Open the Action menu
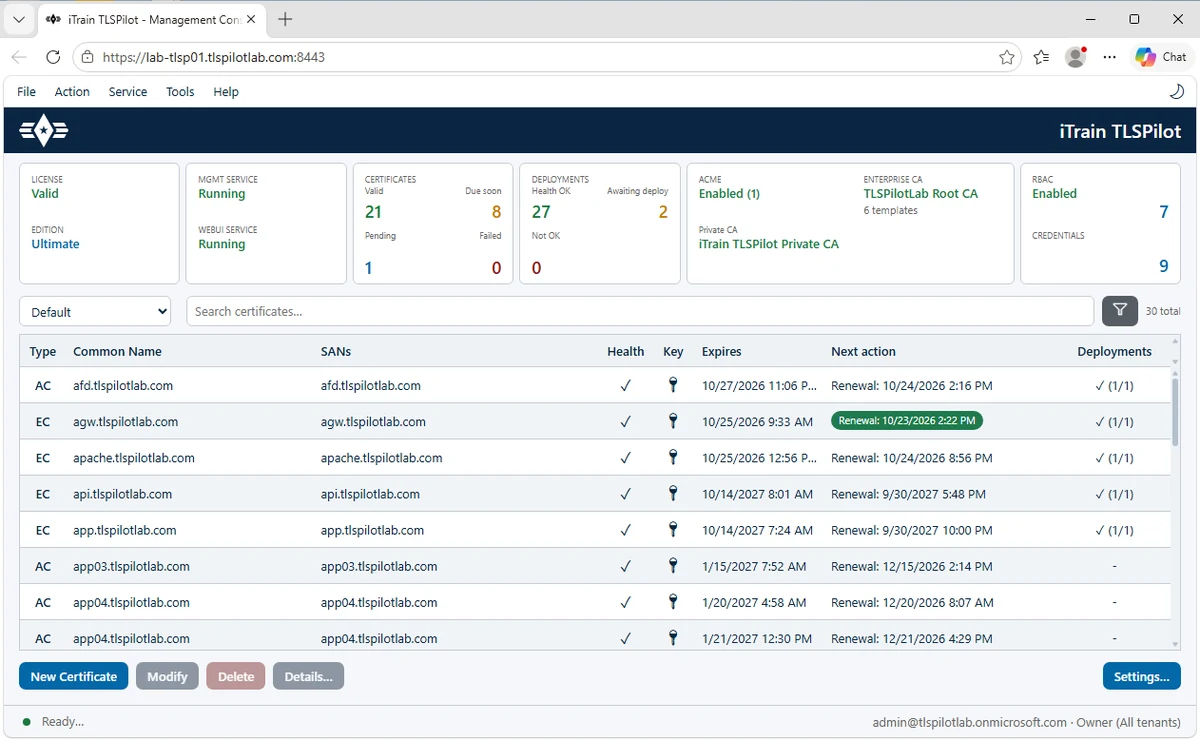This screenshot has width=1200, height=741. 72,91
